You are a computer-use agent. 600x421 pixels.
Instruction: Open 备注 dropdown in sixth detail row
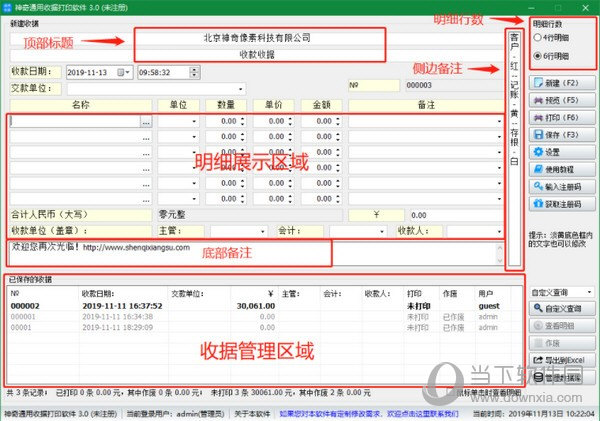pyautogui.click(x=499, y=199)
